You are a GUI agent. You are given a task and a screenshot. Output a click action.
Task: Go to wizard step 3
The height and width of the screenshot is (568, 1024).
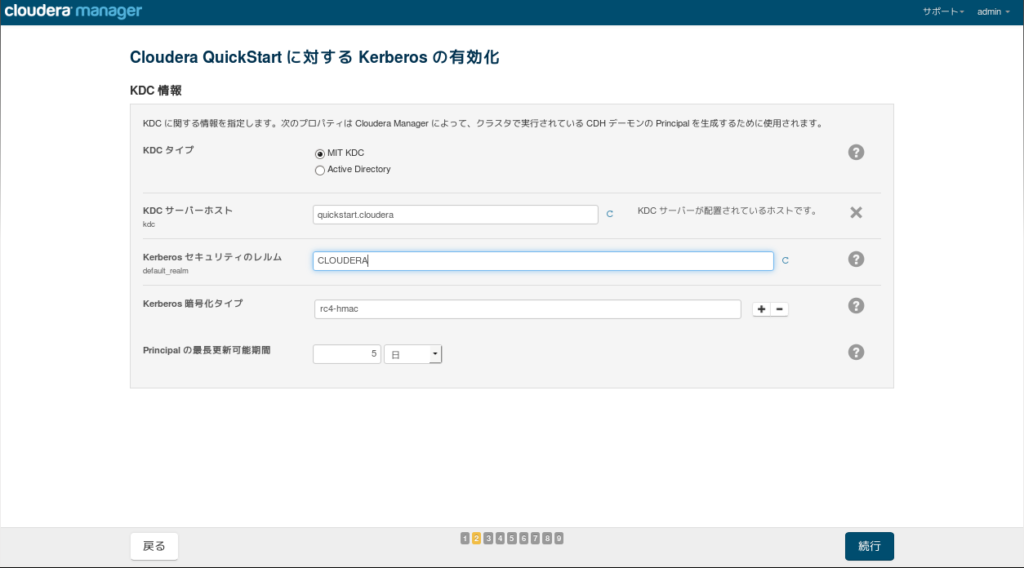click(x=488, y=538)
